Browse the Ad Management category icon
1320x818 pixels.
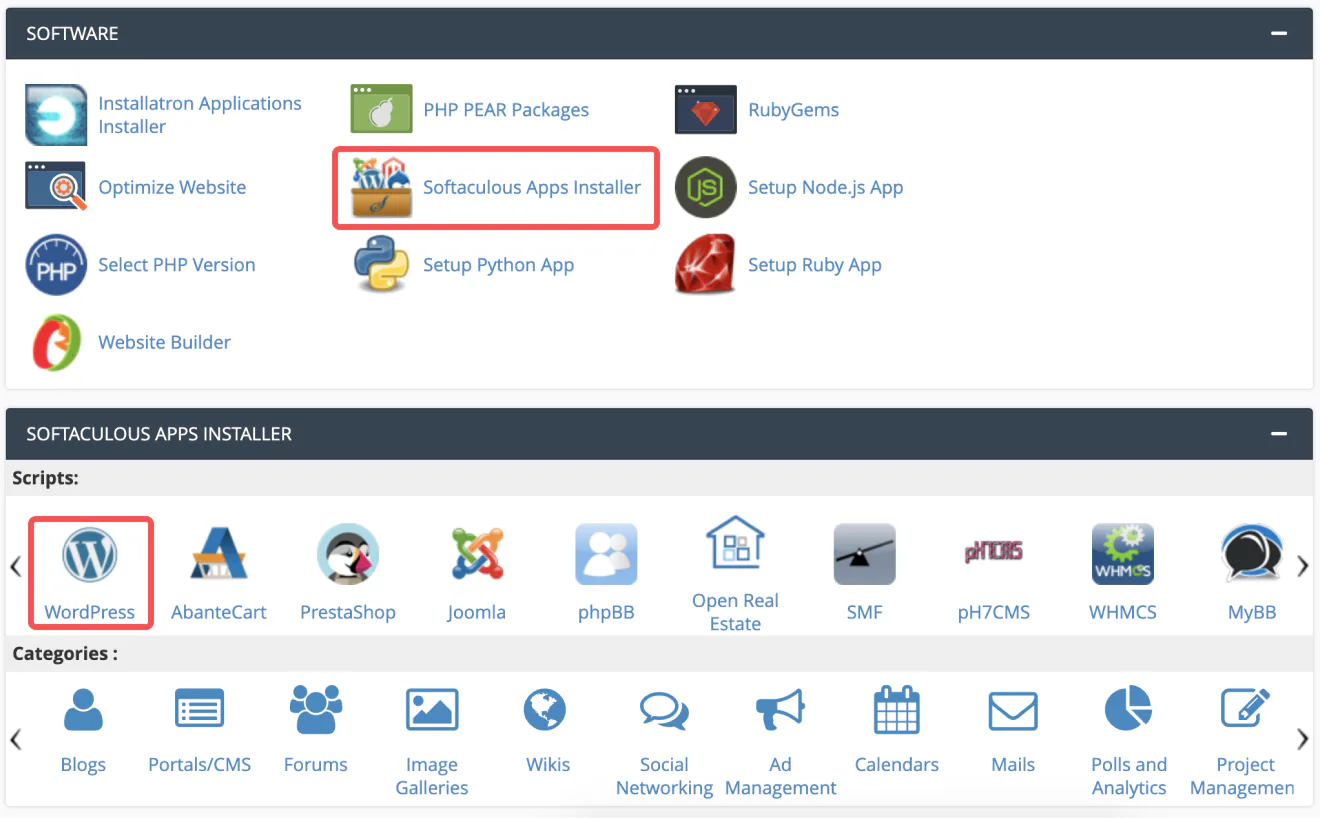pyautogui.click(x=780, y=711)
